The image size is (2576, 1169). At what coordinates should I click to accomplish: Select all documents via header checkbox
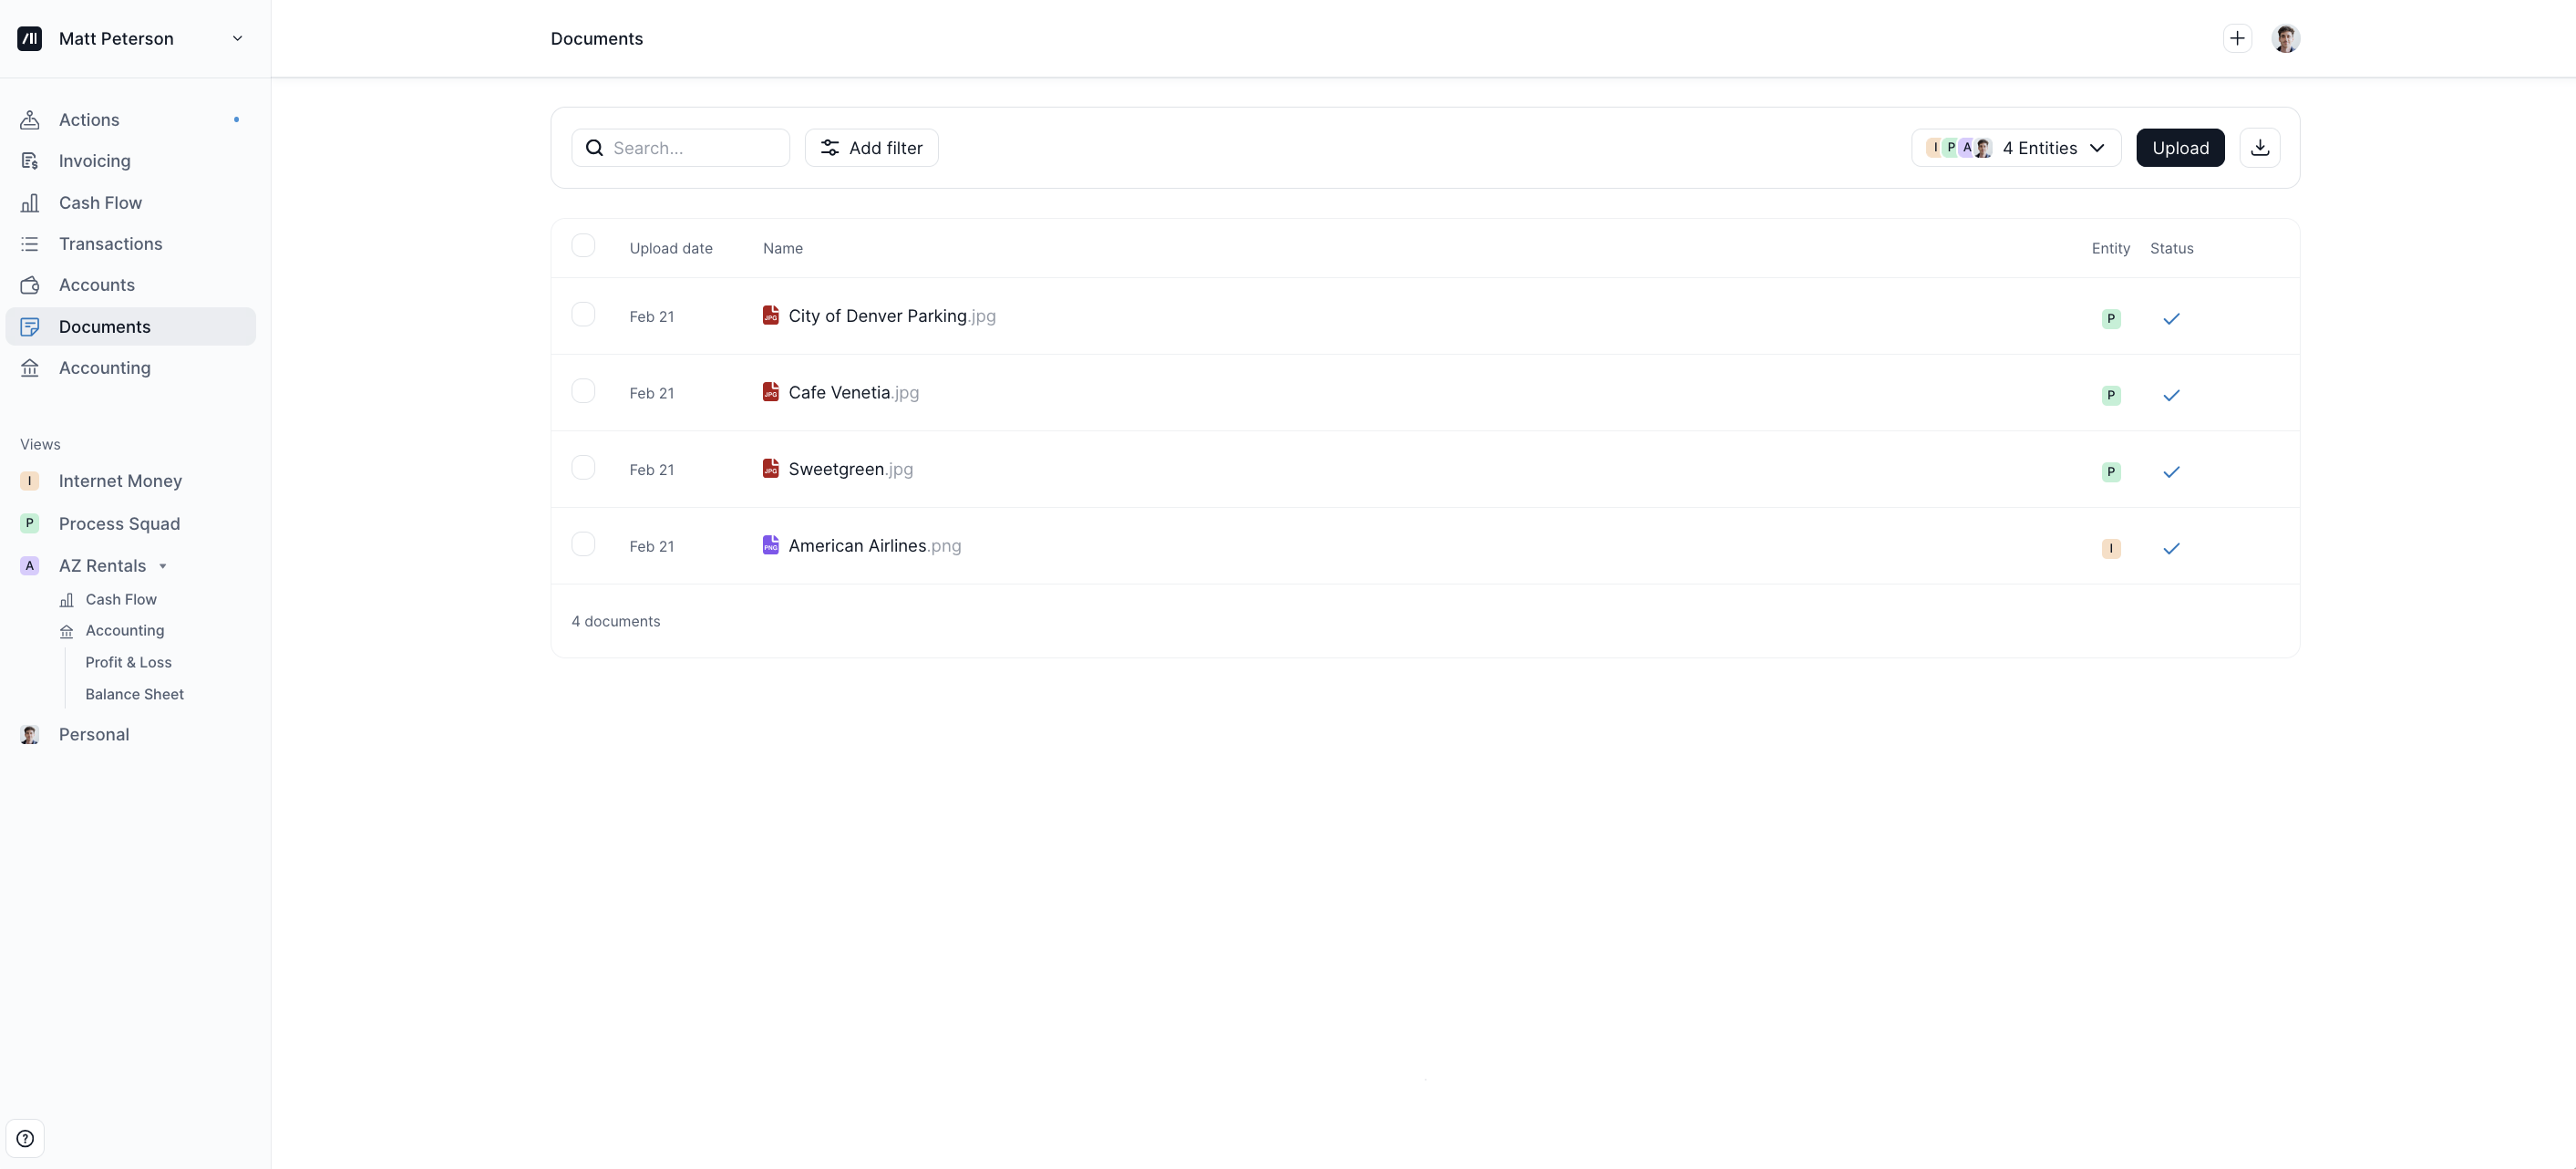(x=584, y=245)
